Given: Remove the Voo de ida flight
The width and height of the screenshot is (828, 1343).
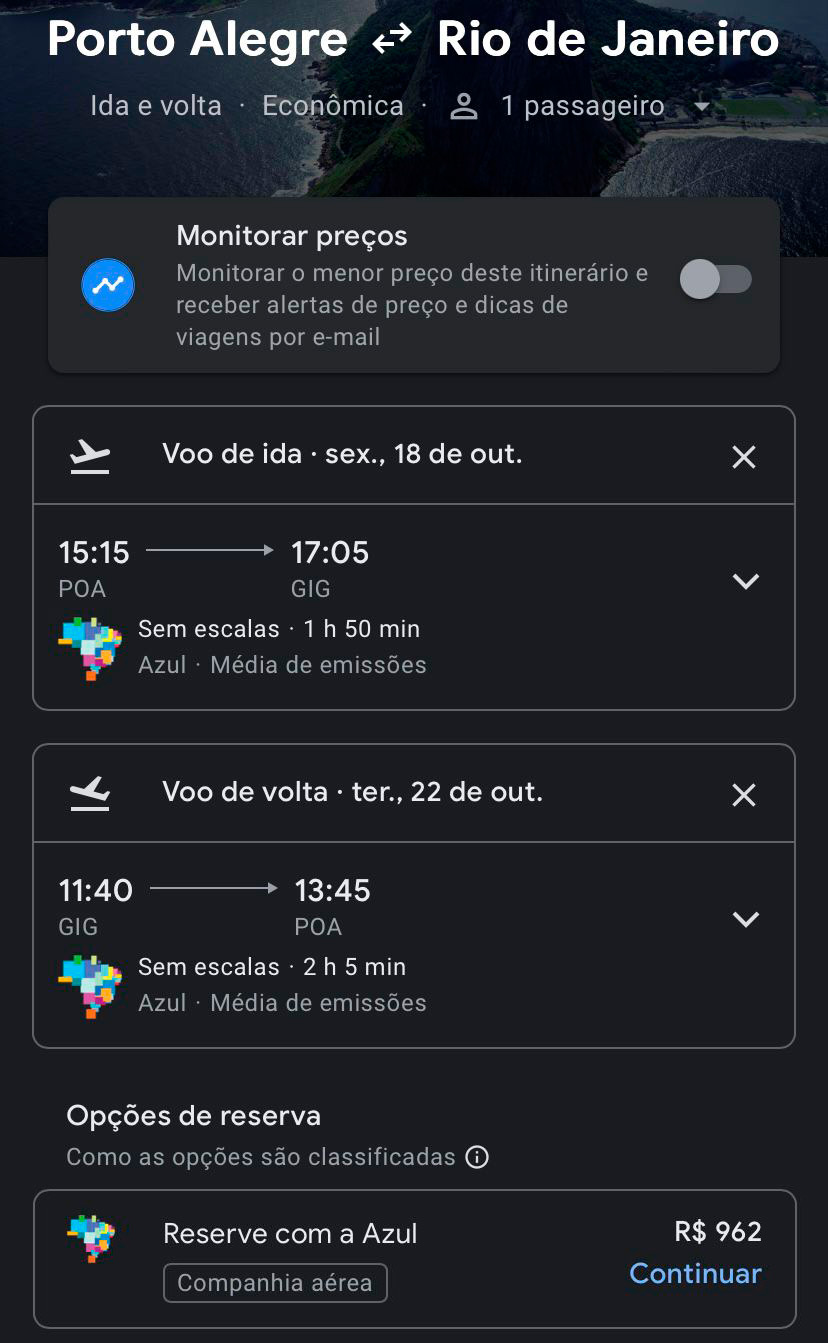Looking at the screenshot, I should point(744,457).
